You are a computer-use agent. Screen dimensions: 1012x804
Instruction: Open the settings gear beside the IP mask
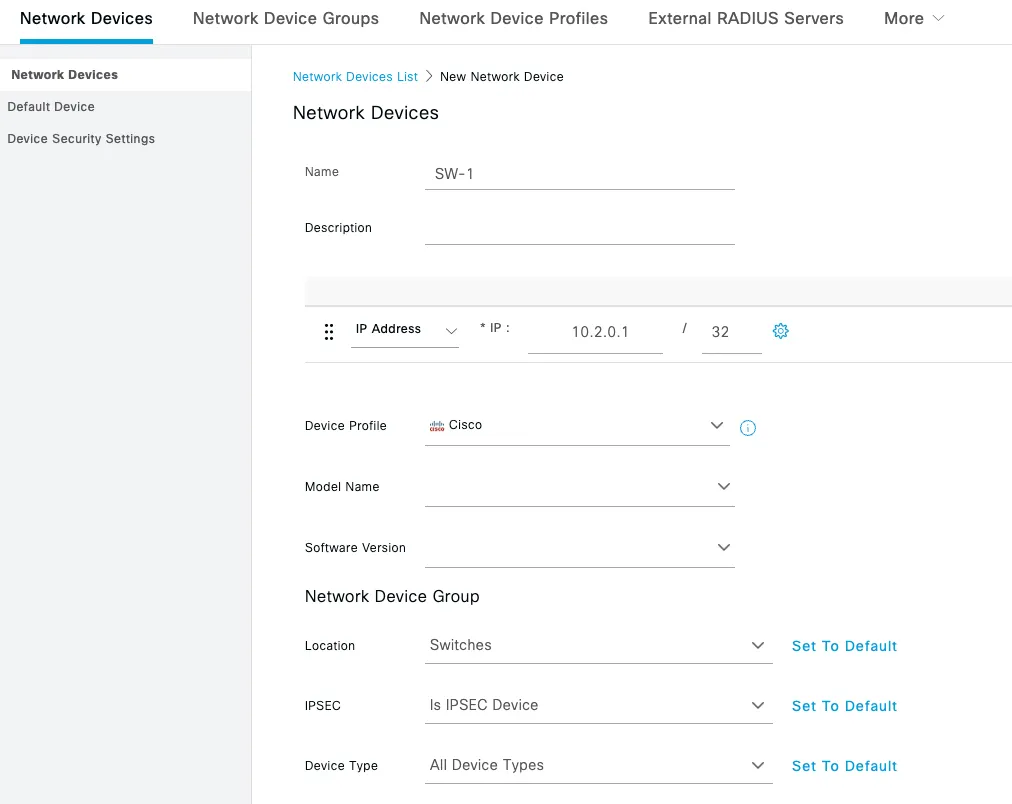(x=781, y=330)
